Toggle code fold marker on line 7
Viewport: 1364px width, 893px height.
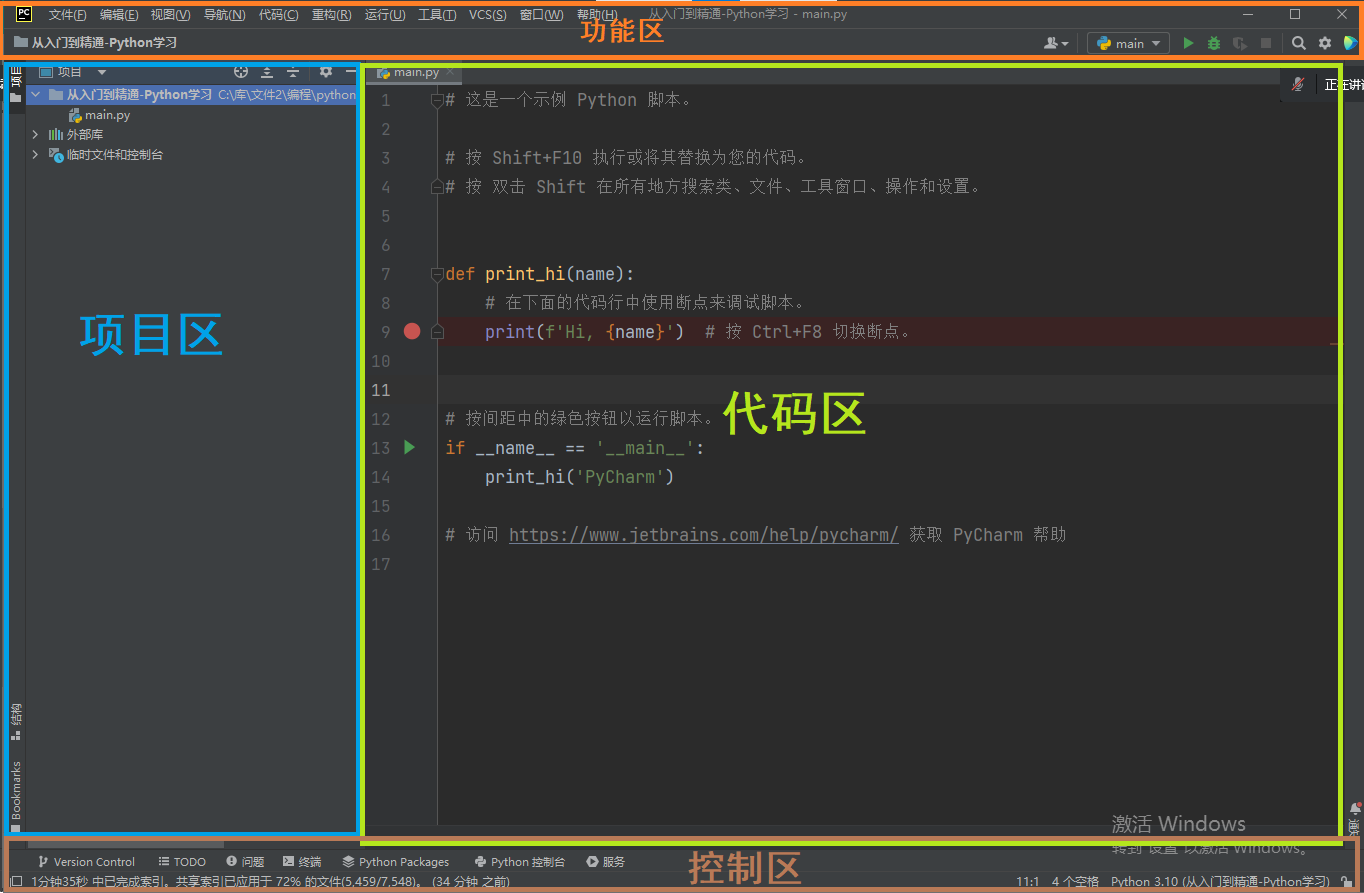coord(436,274)
